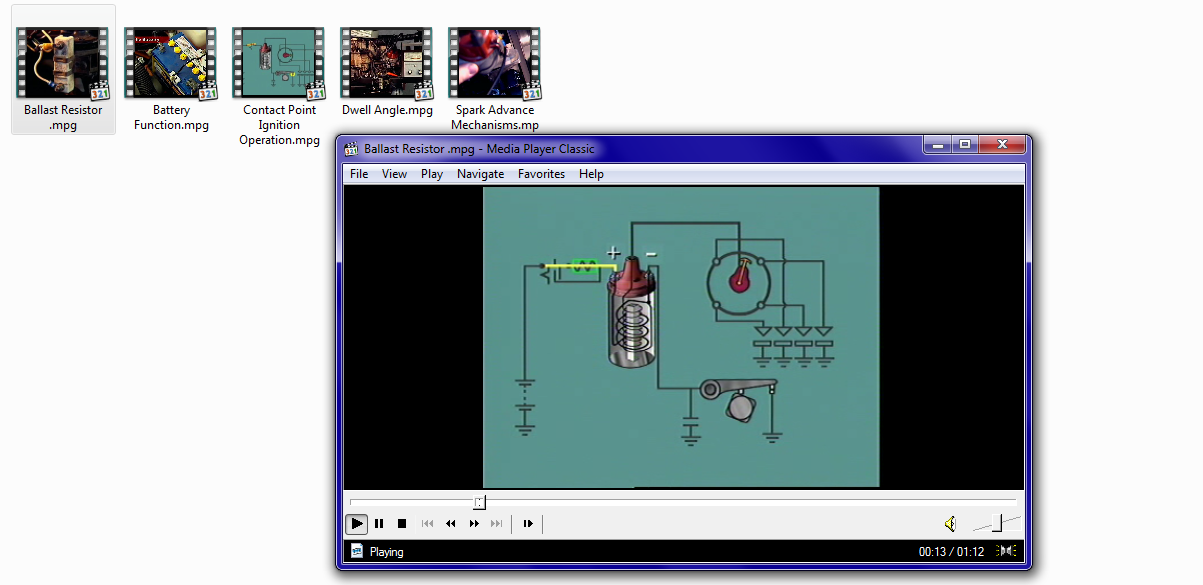Click the Dwell Angle.mpg file name

click(x=388, y=110)
